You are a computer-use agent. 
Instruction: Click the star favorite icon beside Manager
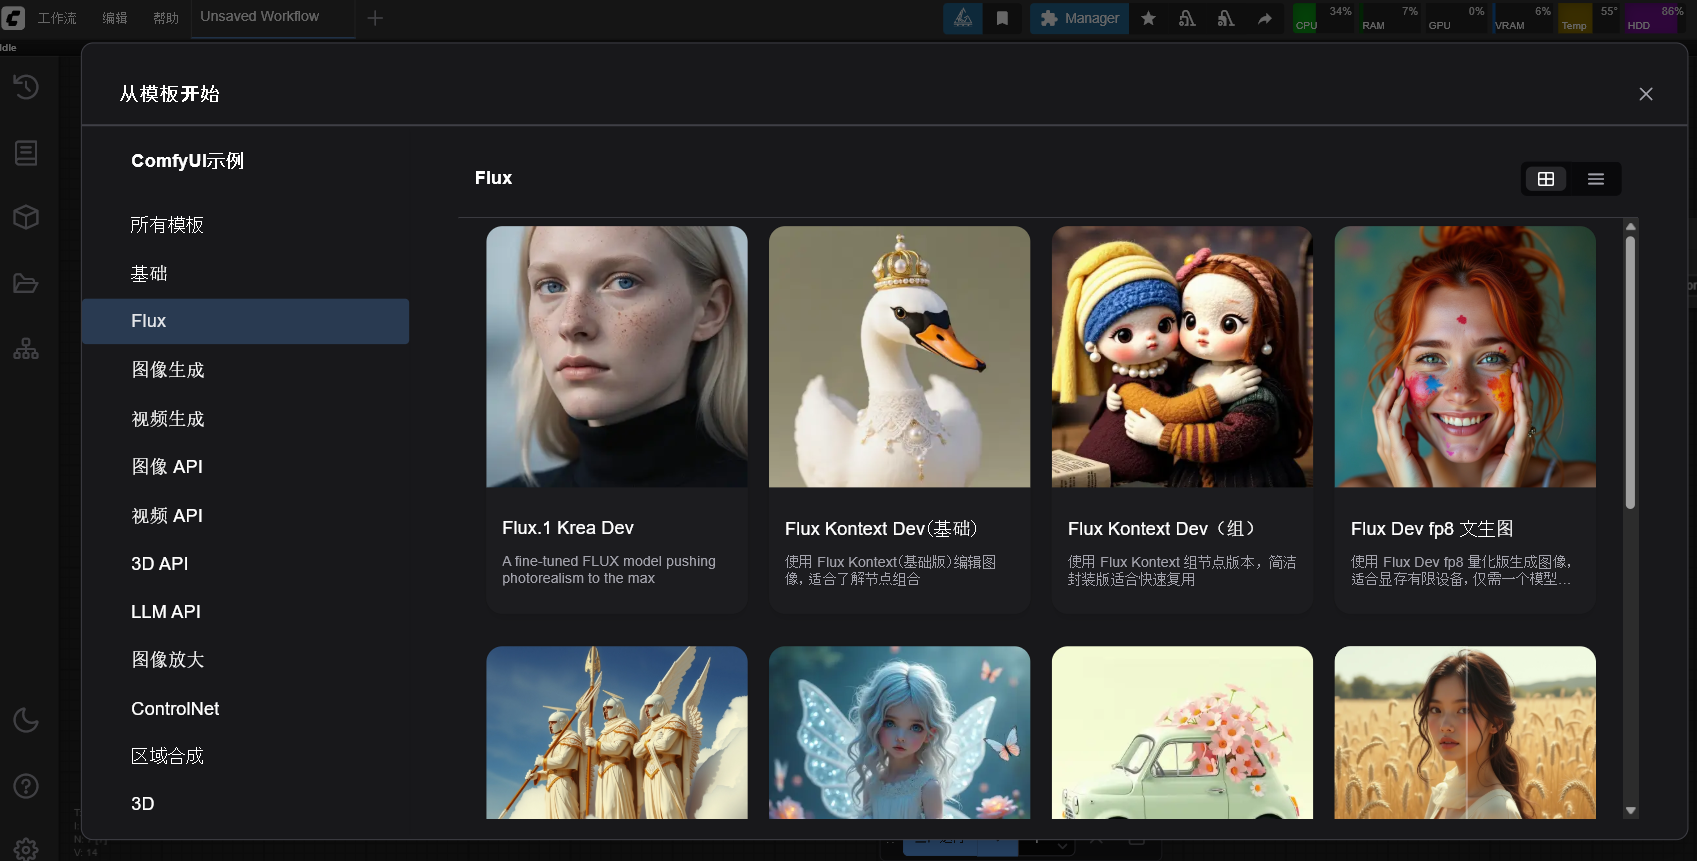(1148, 18)
